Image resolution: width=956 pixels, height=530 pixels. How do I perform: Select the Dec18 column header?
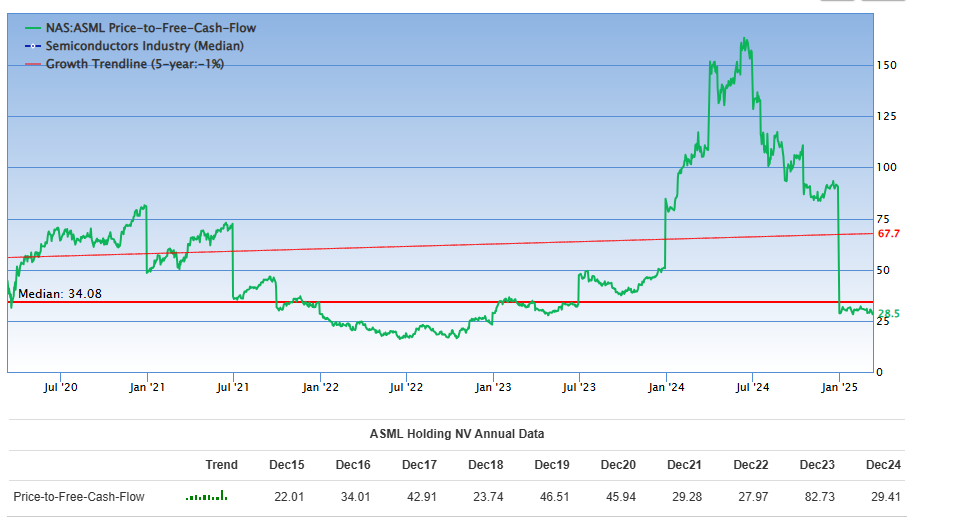(486, 465)
